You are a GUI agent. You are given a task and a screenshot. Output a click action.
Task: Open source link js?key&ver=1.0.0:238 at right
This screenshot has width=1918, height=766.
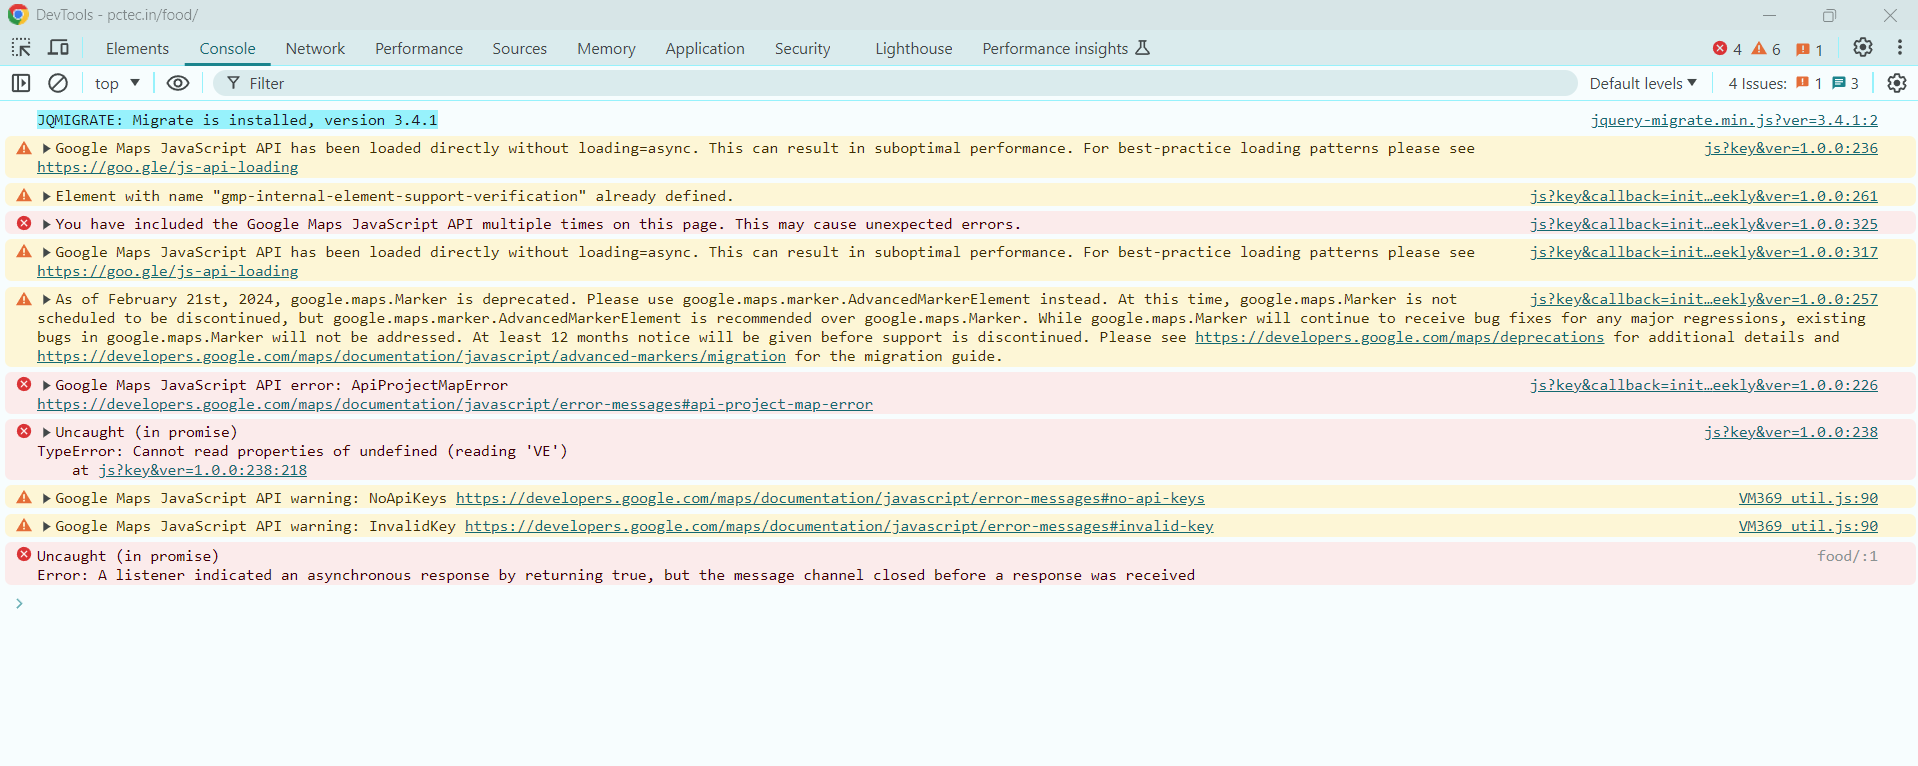(x=1791, y=432)
